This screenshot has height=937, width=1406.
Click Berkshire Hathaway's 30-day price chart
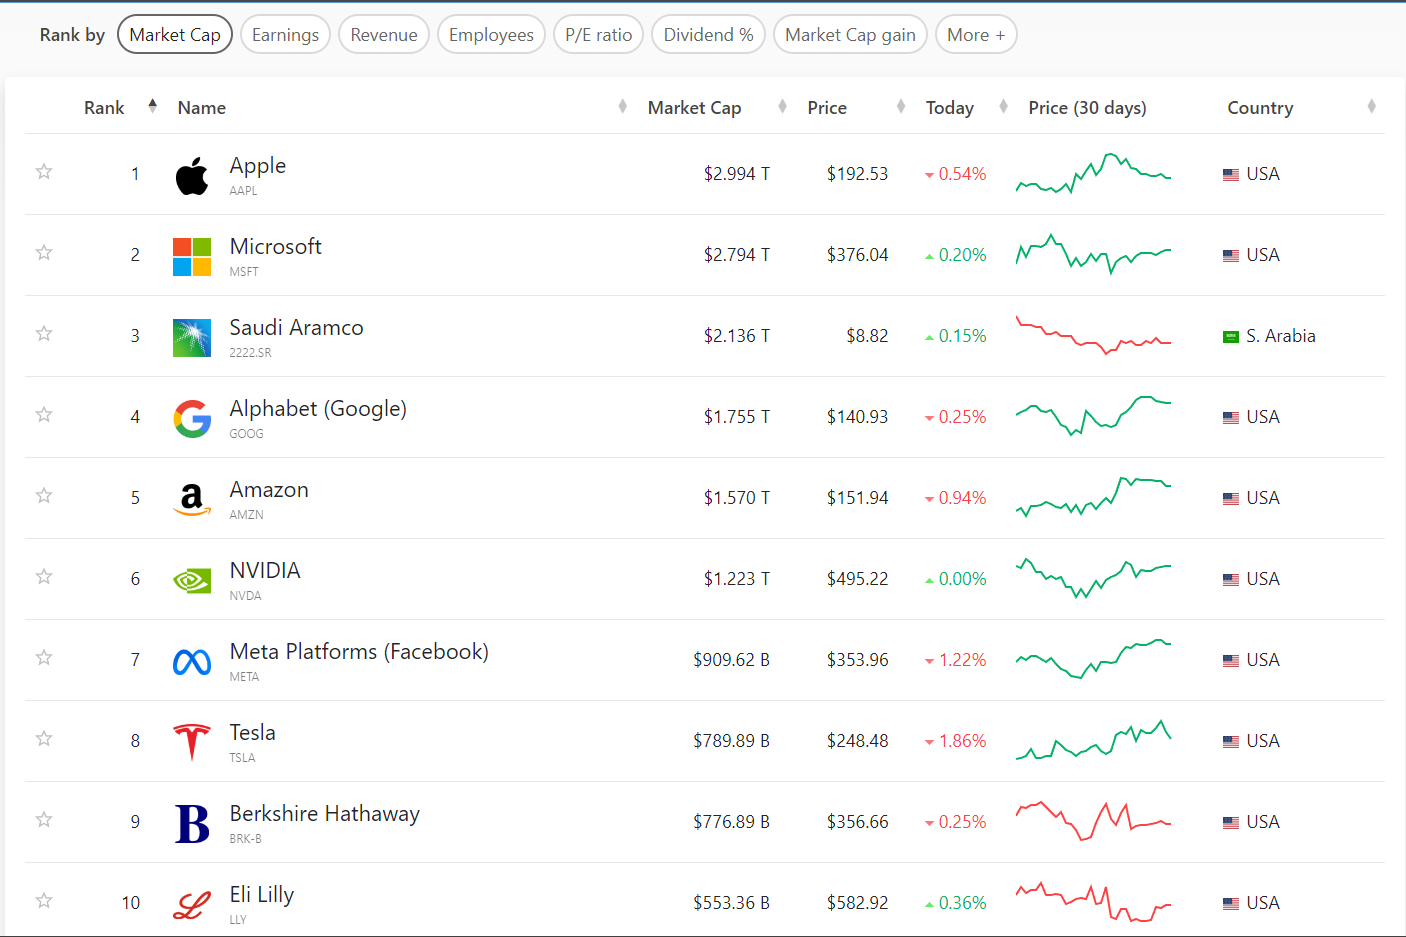pyautogui.click(x=1093, y=821)
